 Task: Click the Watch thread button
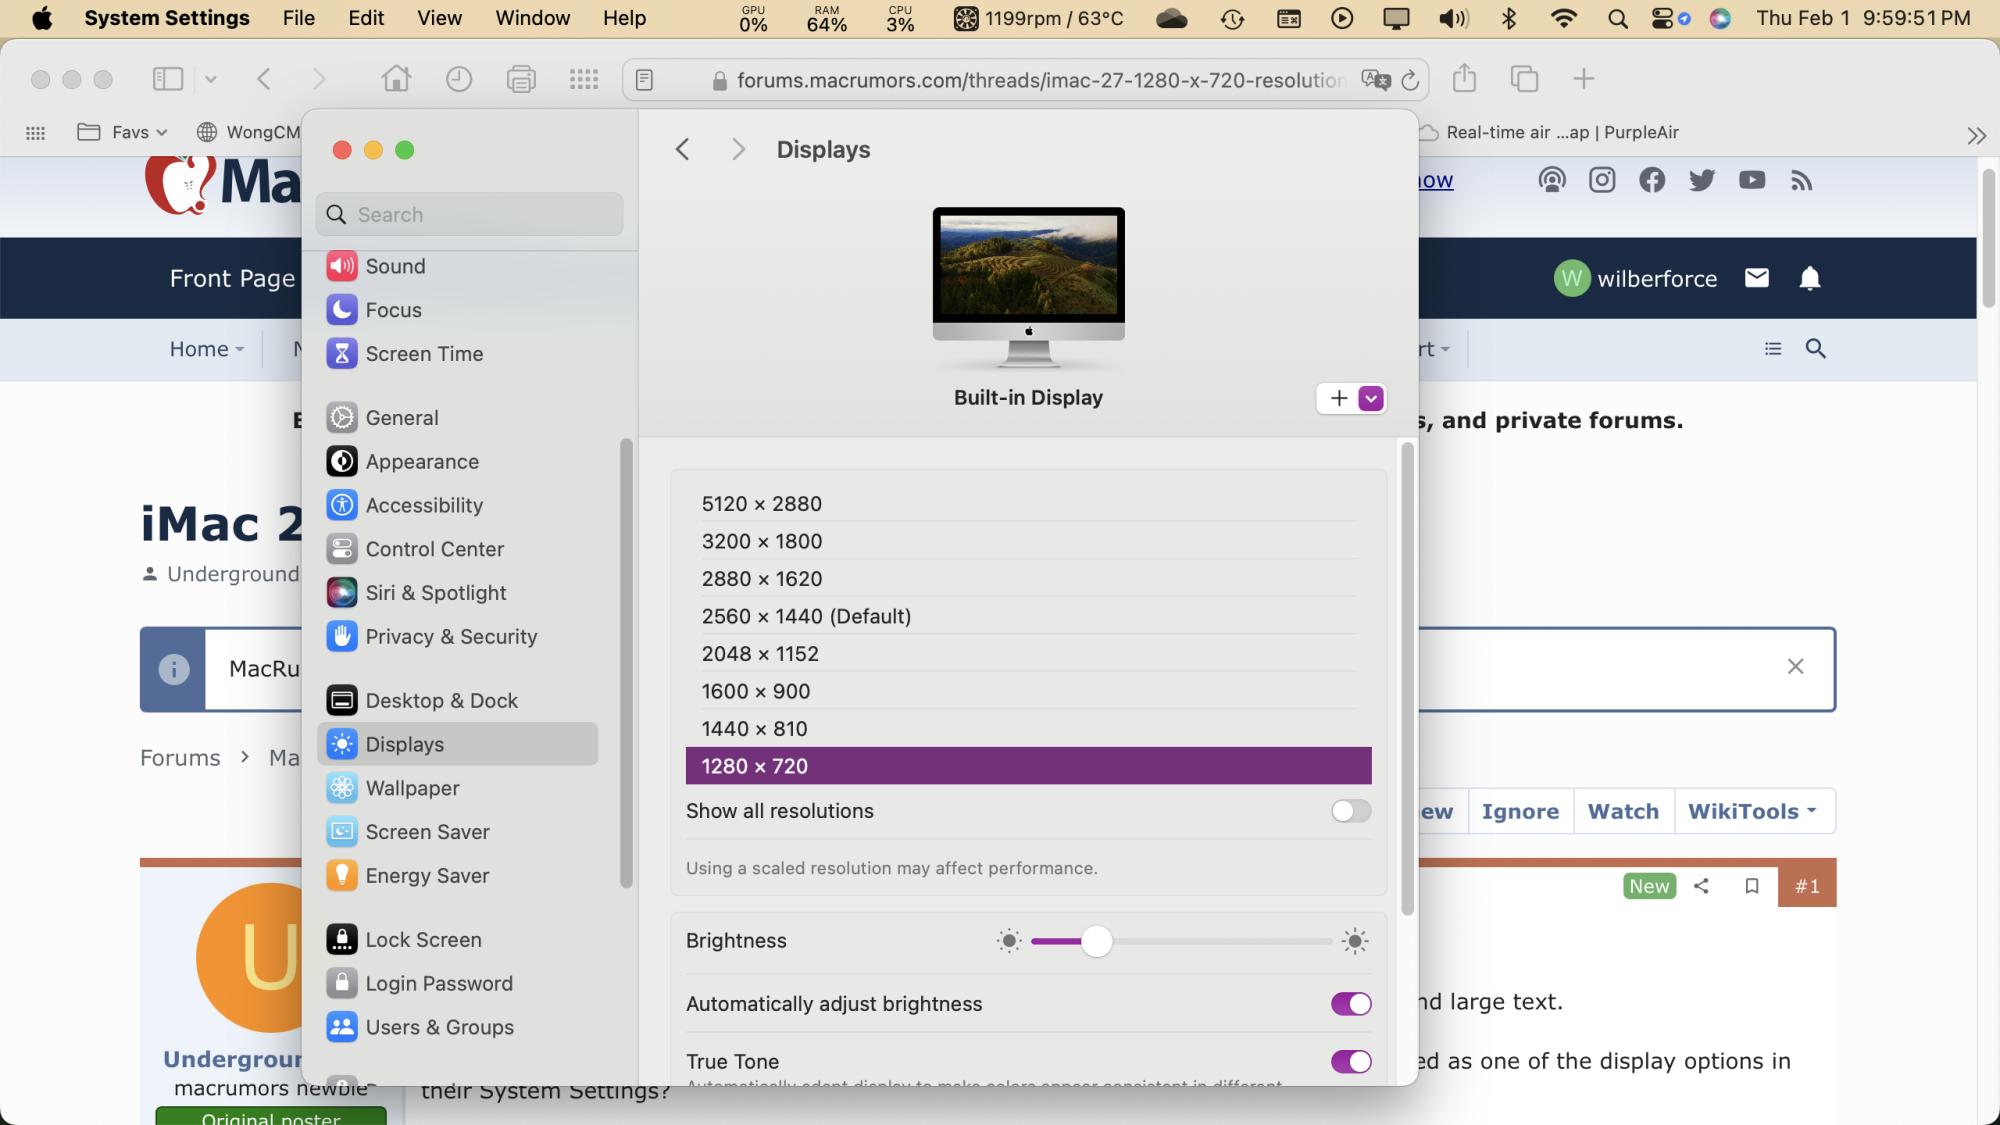point(1623,811)
